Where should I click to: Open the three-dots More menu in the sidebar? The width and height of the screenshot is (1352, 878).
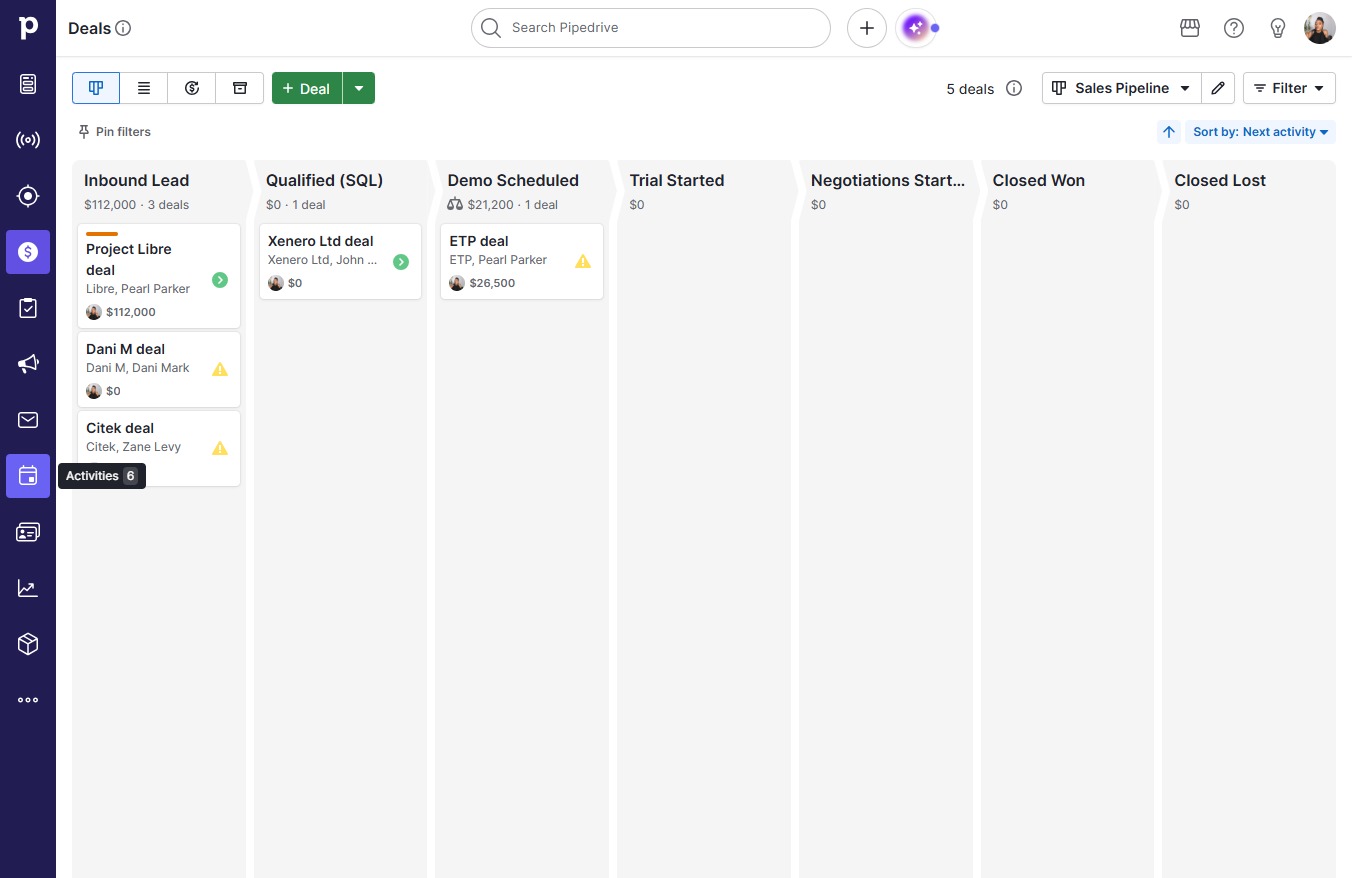pyautogui.click(x=28, y=700)
